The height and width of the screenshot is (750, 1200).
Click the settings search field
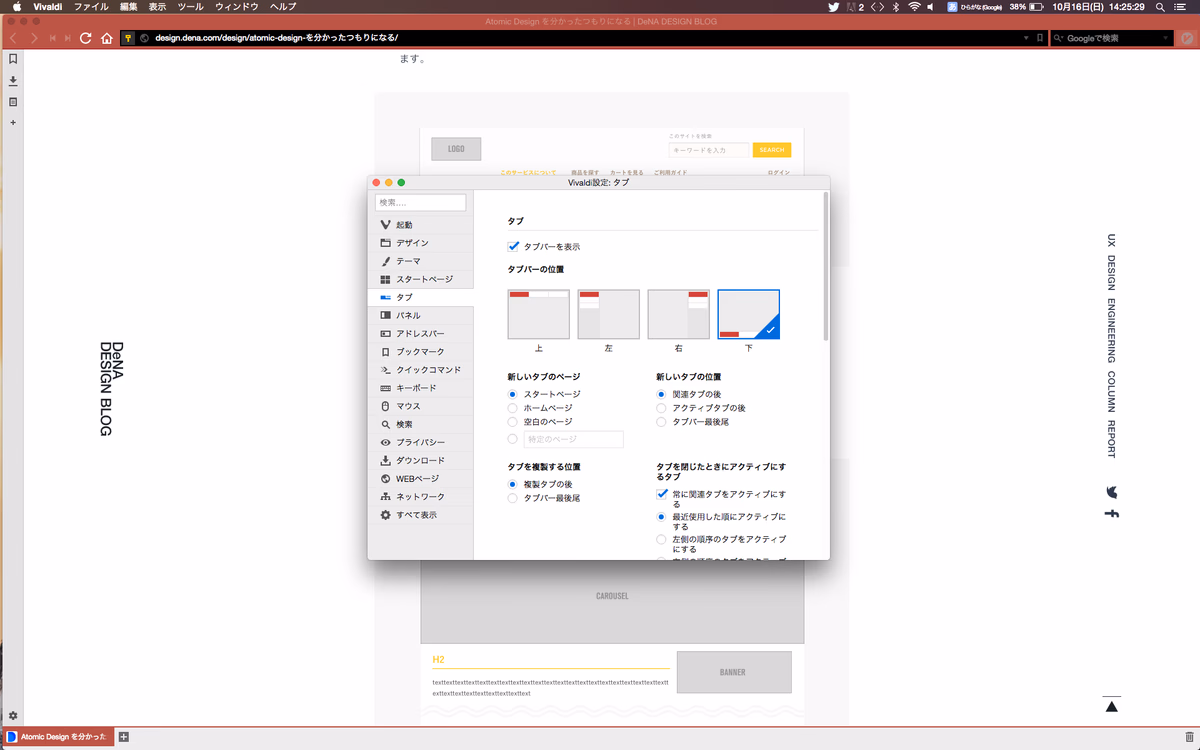[x=421, y=203]
